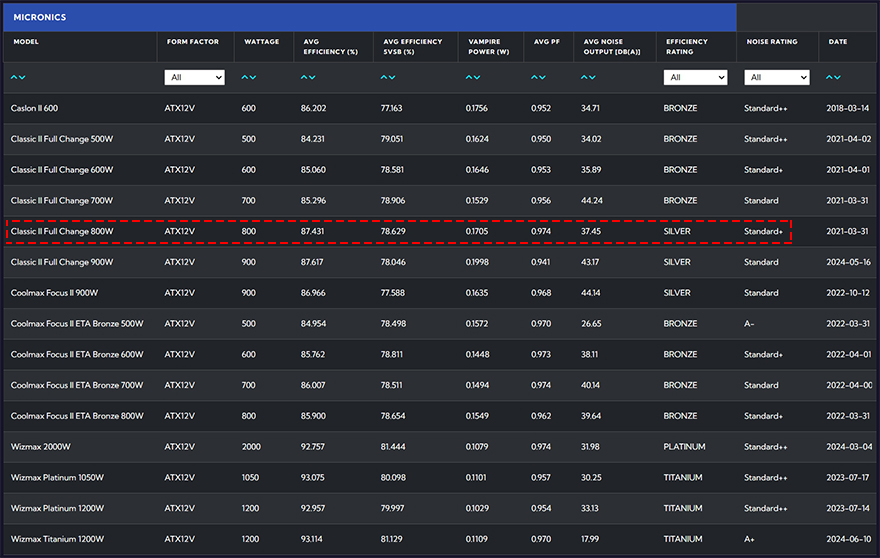880x558 pixels.
Task: Sort Avg PF descending arrow
Action: pos(542,77)
